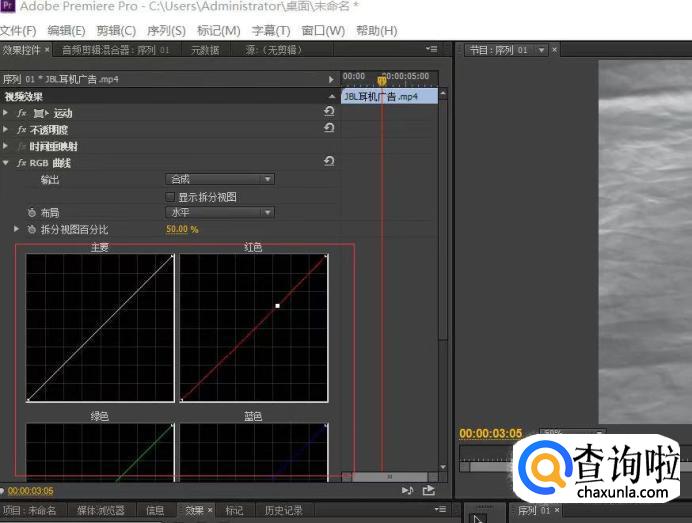Switch to the 音频剪辑混合器 tab
Viewport: 692px width, 523px height.
point(115,50)
